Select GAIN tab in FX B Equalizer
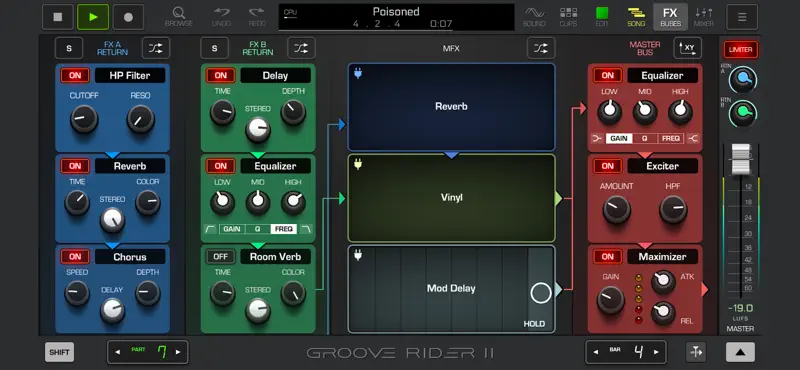 click(x=232, y=229)
